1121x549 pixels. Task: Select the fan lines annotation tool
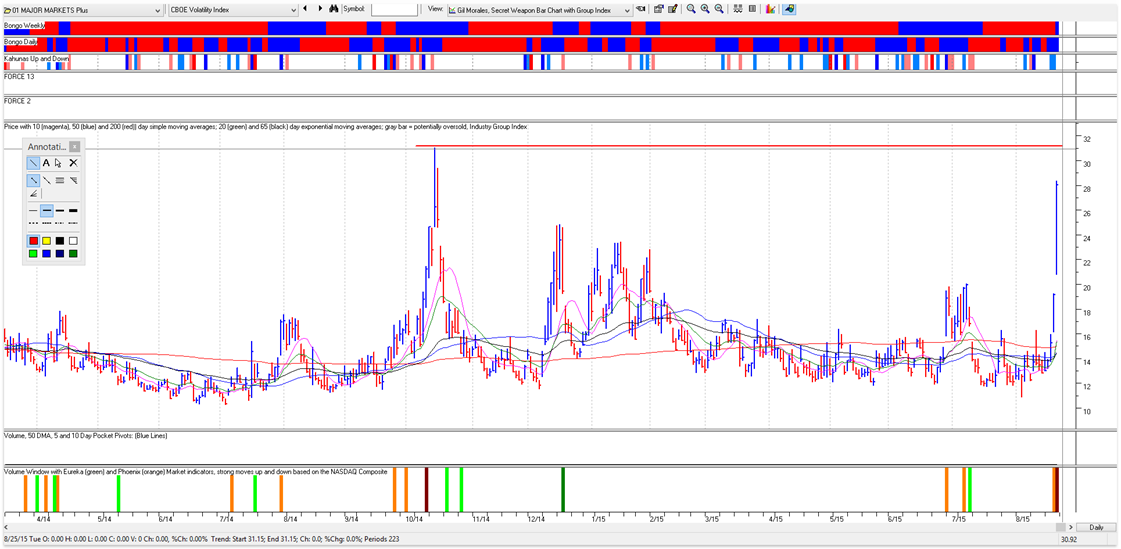tap(74, 180)
